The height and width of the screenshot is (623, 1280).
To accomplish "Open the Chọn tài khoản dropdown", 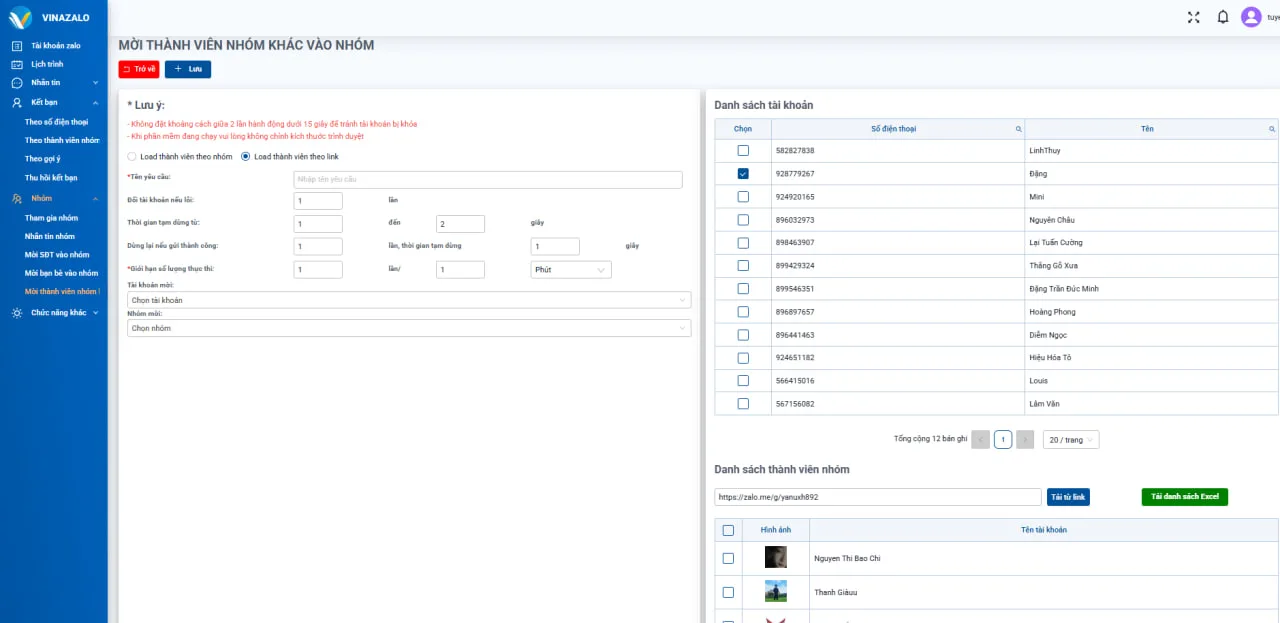I will tap(409, 300).
